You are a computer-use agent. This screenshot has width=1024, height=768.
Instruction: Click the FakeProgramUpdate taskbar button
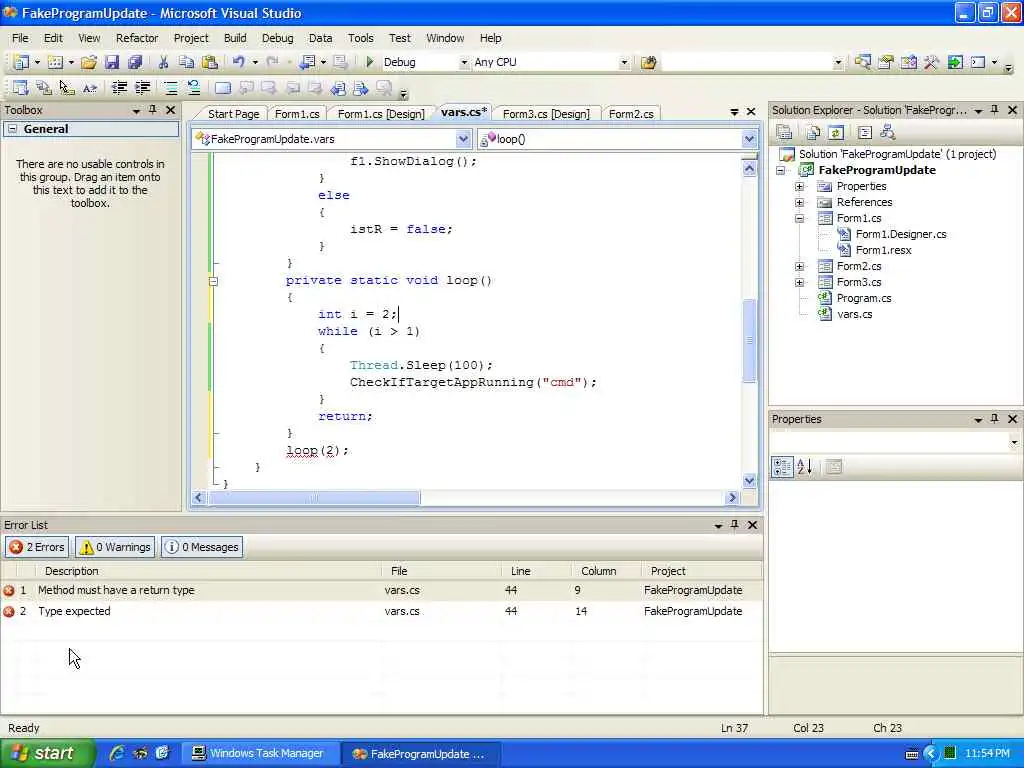pyautogui.click(x=421, y=753)
